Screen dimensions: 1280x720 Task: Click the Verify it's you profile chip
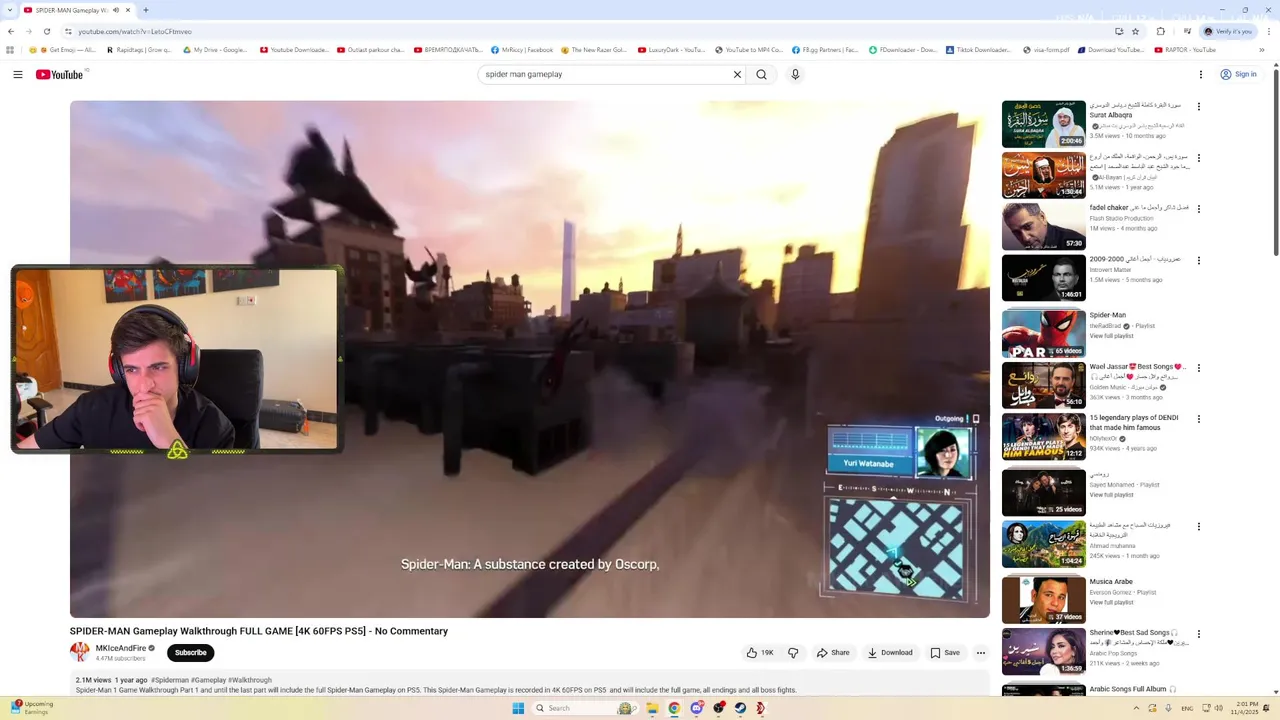(x=1228, y=31)
